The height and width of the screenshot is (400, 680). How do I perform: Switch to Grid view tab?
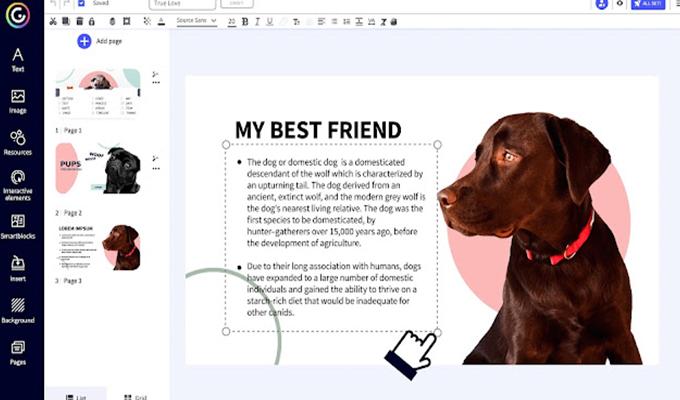[x=135, y=396]
